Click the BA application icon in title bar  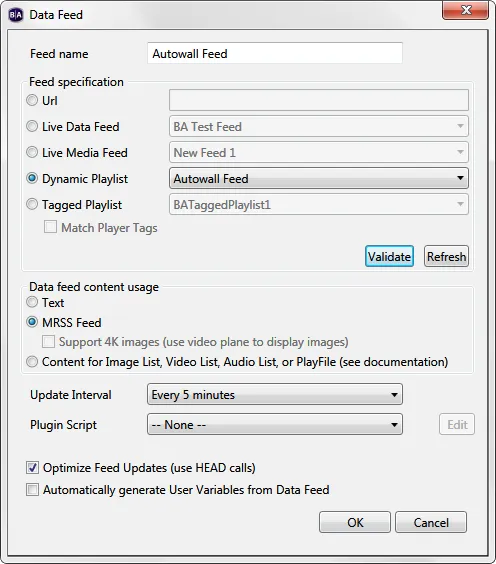pyautogui.click(x=15, y=15)
